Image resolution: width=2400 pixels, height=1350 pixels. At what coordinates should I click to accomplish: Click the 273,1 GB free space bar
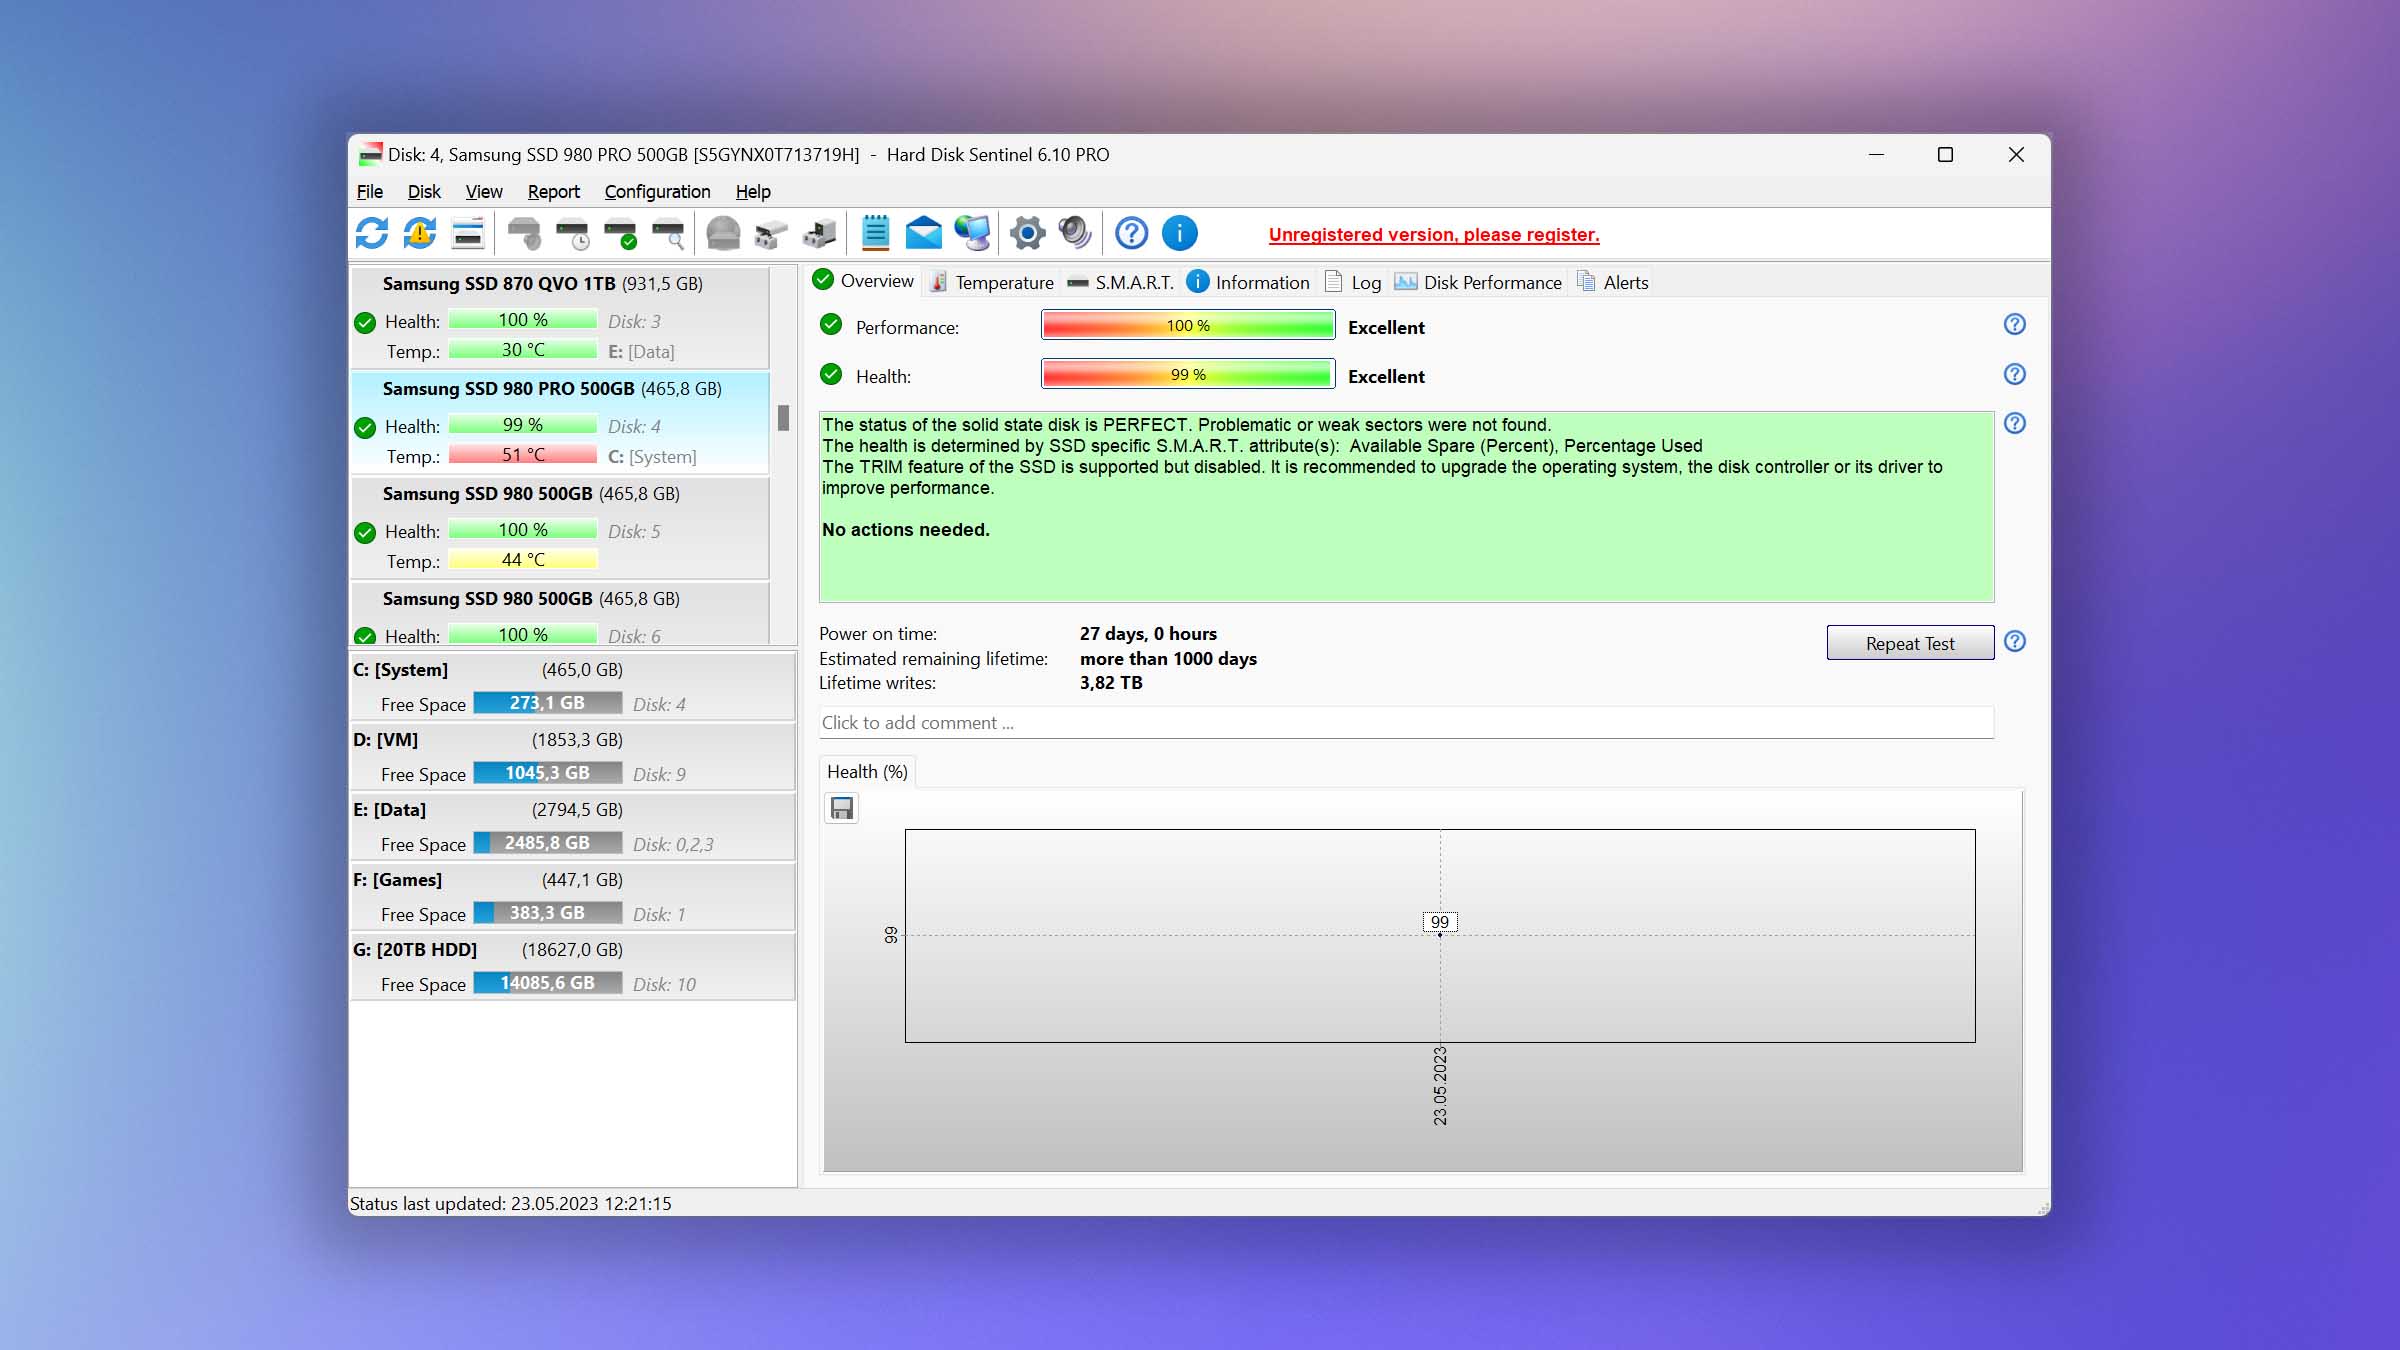(547, 703)
